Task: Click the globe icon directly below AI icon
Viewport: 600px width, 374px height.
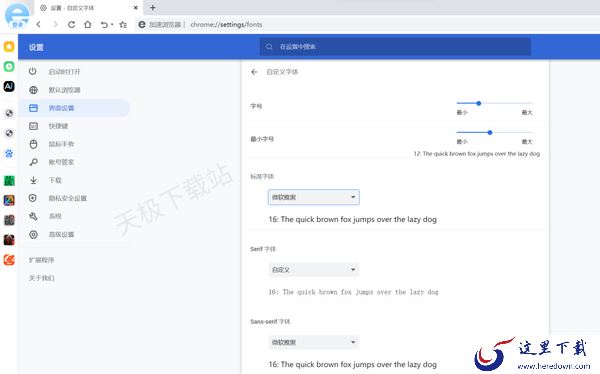Action: tap(9, 113)
